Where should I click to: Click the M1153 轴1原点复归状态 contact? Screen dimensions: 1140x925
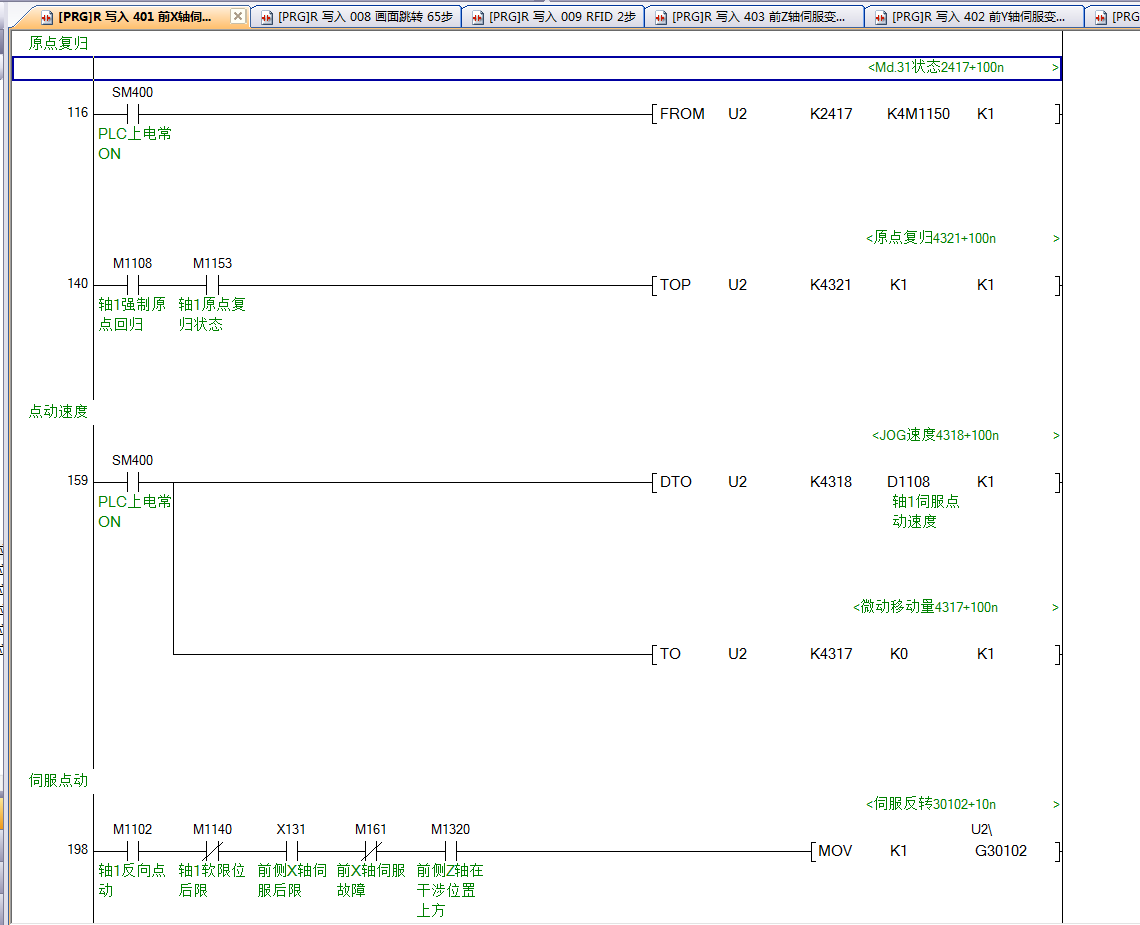[x=212, y=285]
